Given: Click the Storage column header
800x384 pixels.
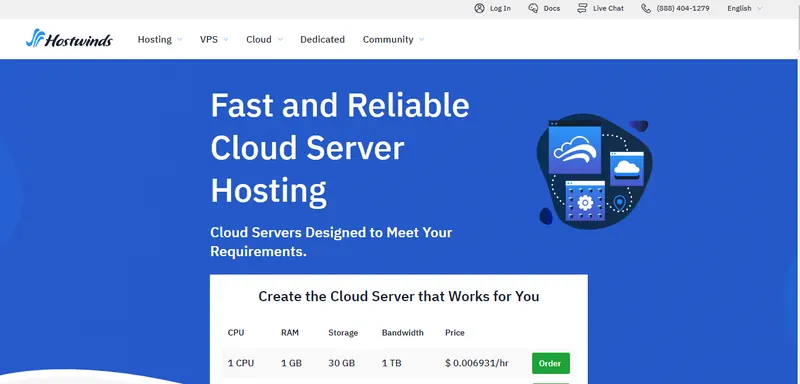Looking at the screenshot, I should (x=343, y=332).
